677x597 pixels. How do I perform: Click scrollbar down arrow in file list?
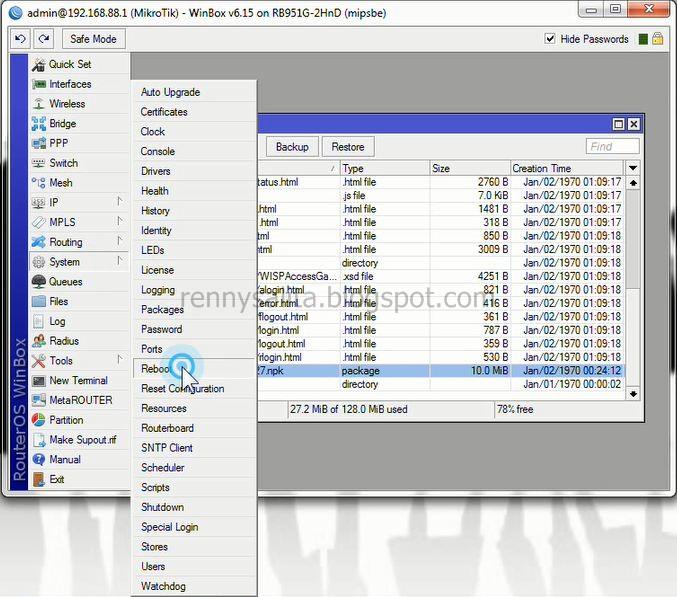tap(633, 394)
